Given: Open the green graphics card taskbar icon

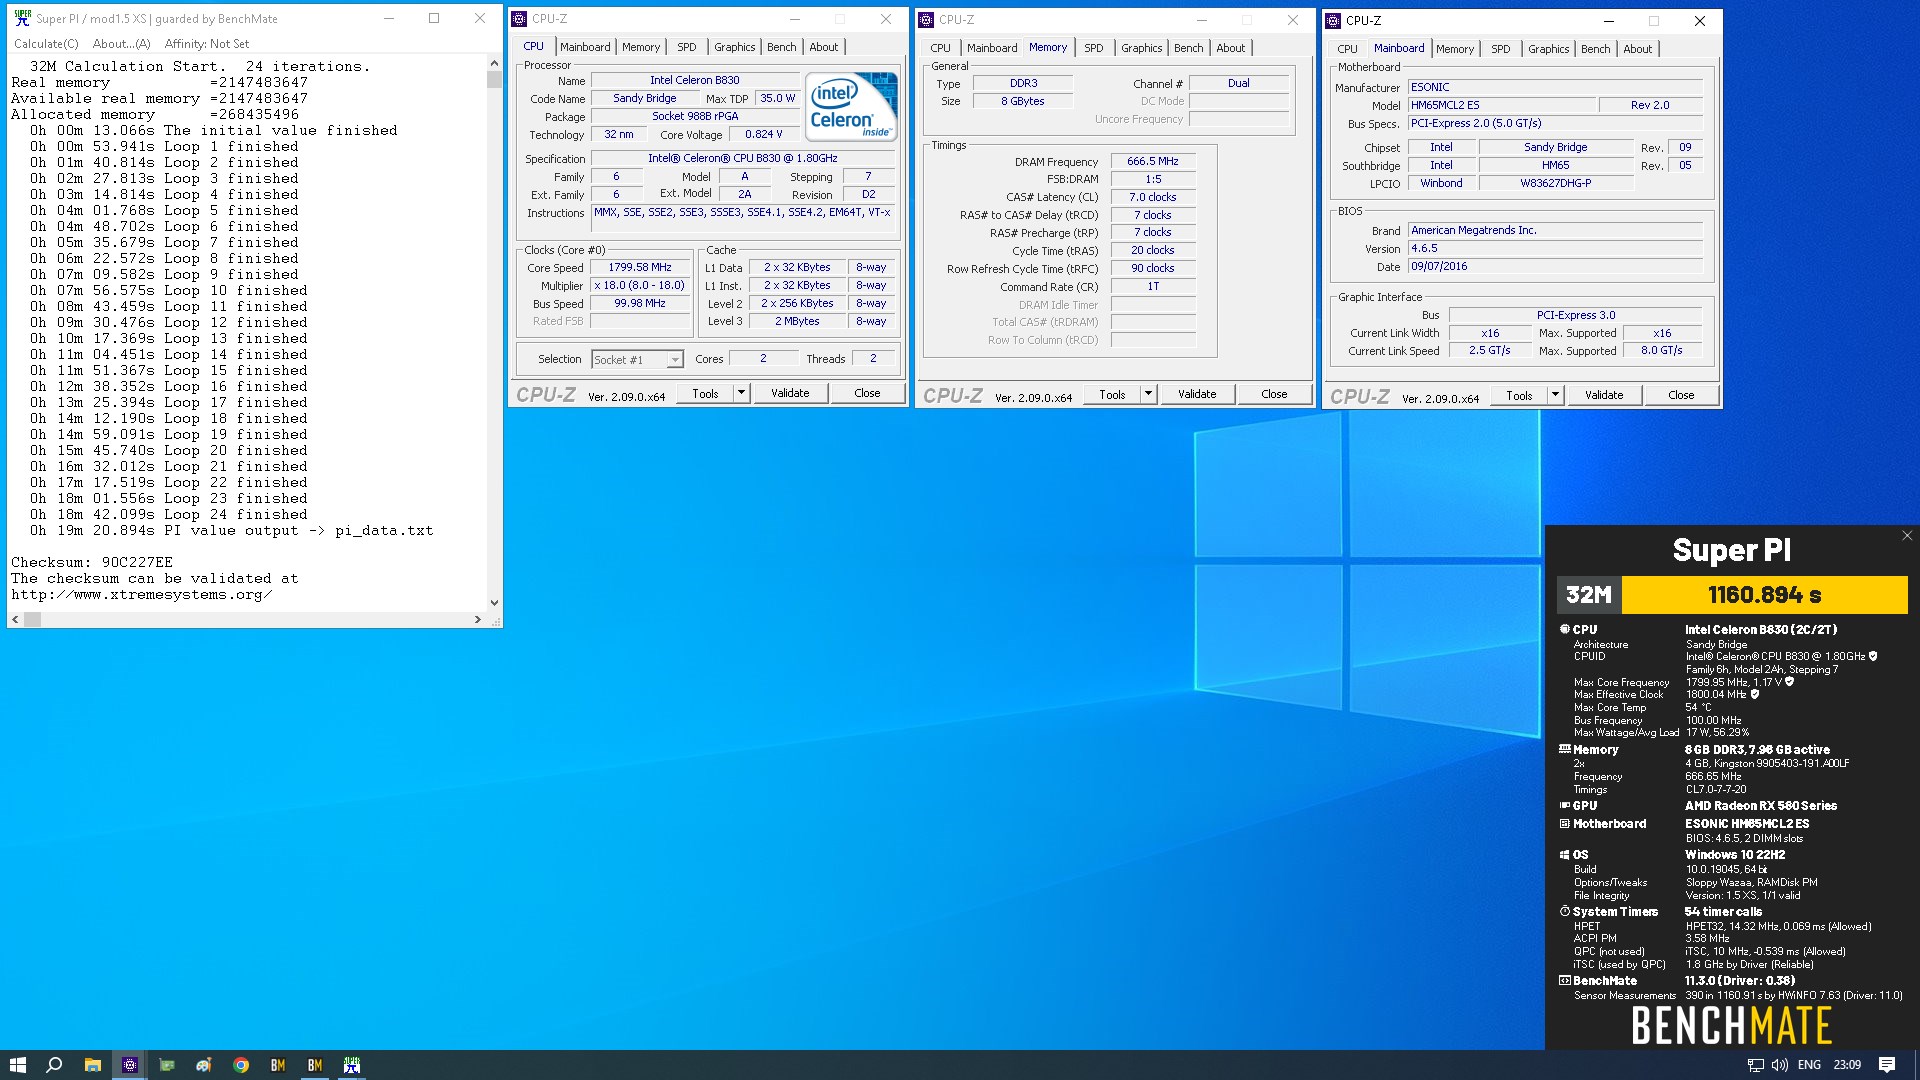Looking at the screenshot, I should [x=166, y=1065].
